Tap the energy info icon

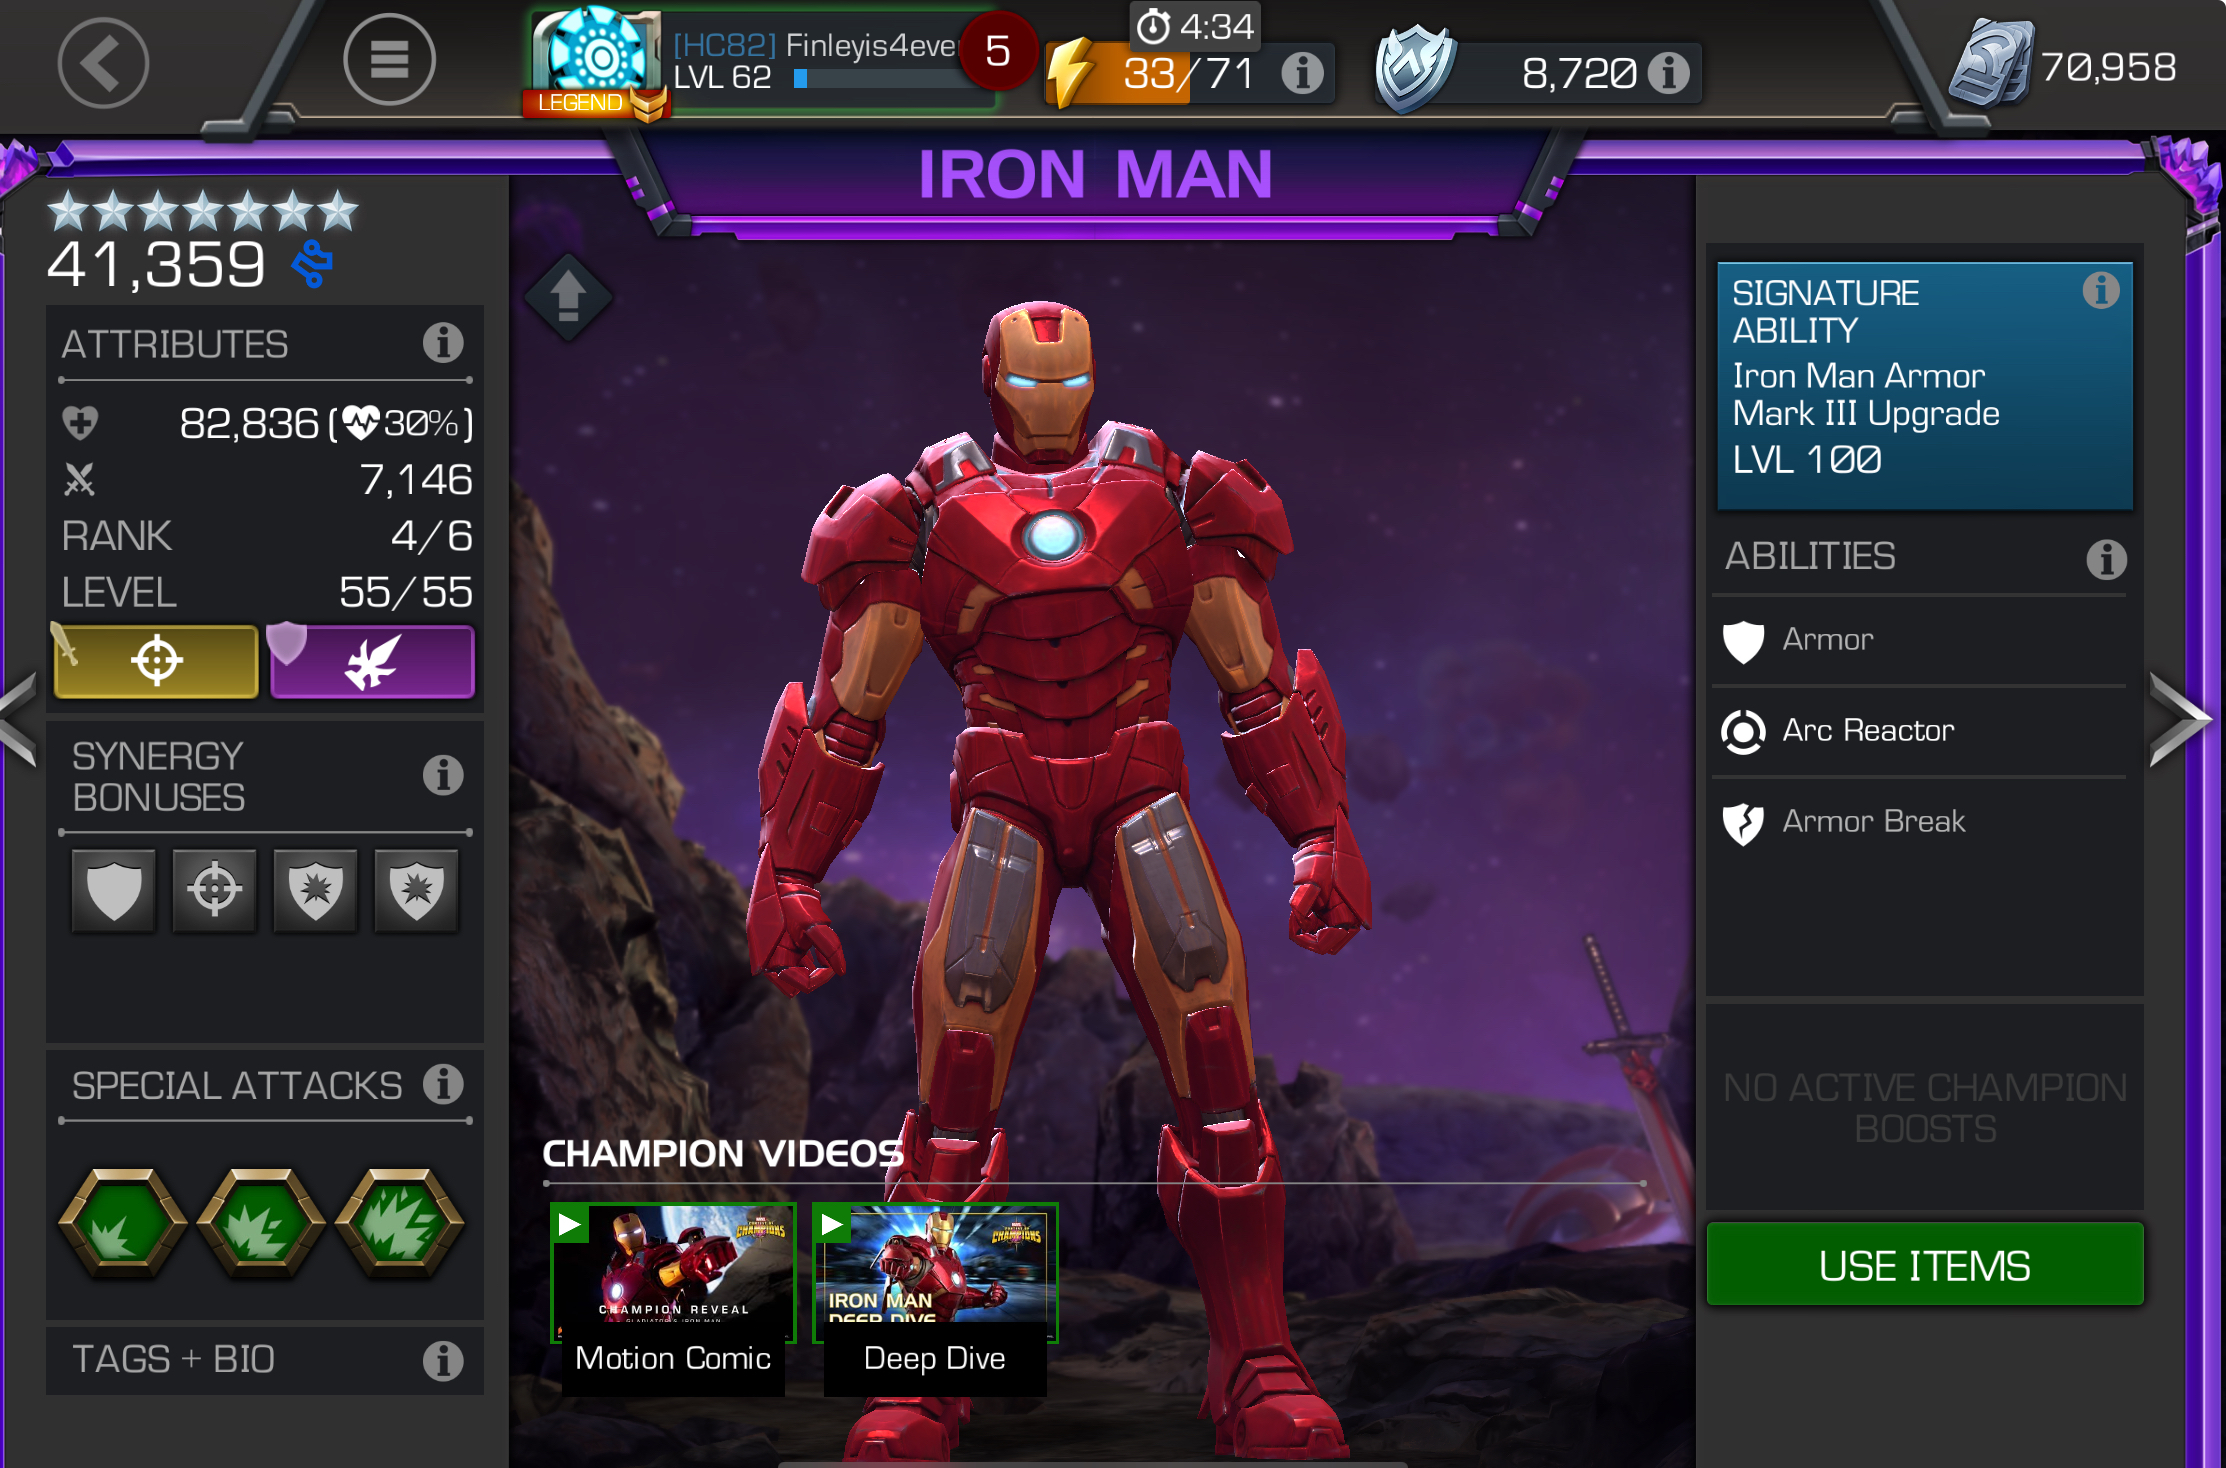tap(1302, 73)
